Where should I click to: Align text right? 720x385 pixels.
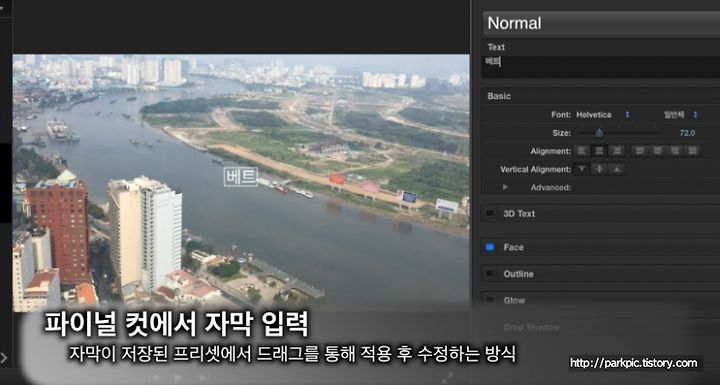pos(616,151)
